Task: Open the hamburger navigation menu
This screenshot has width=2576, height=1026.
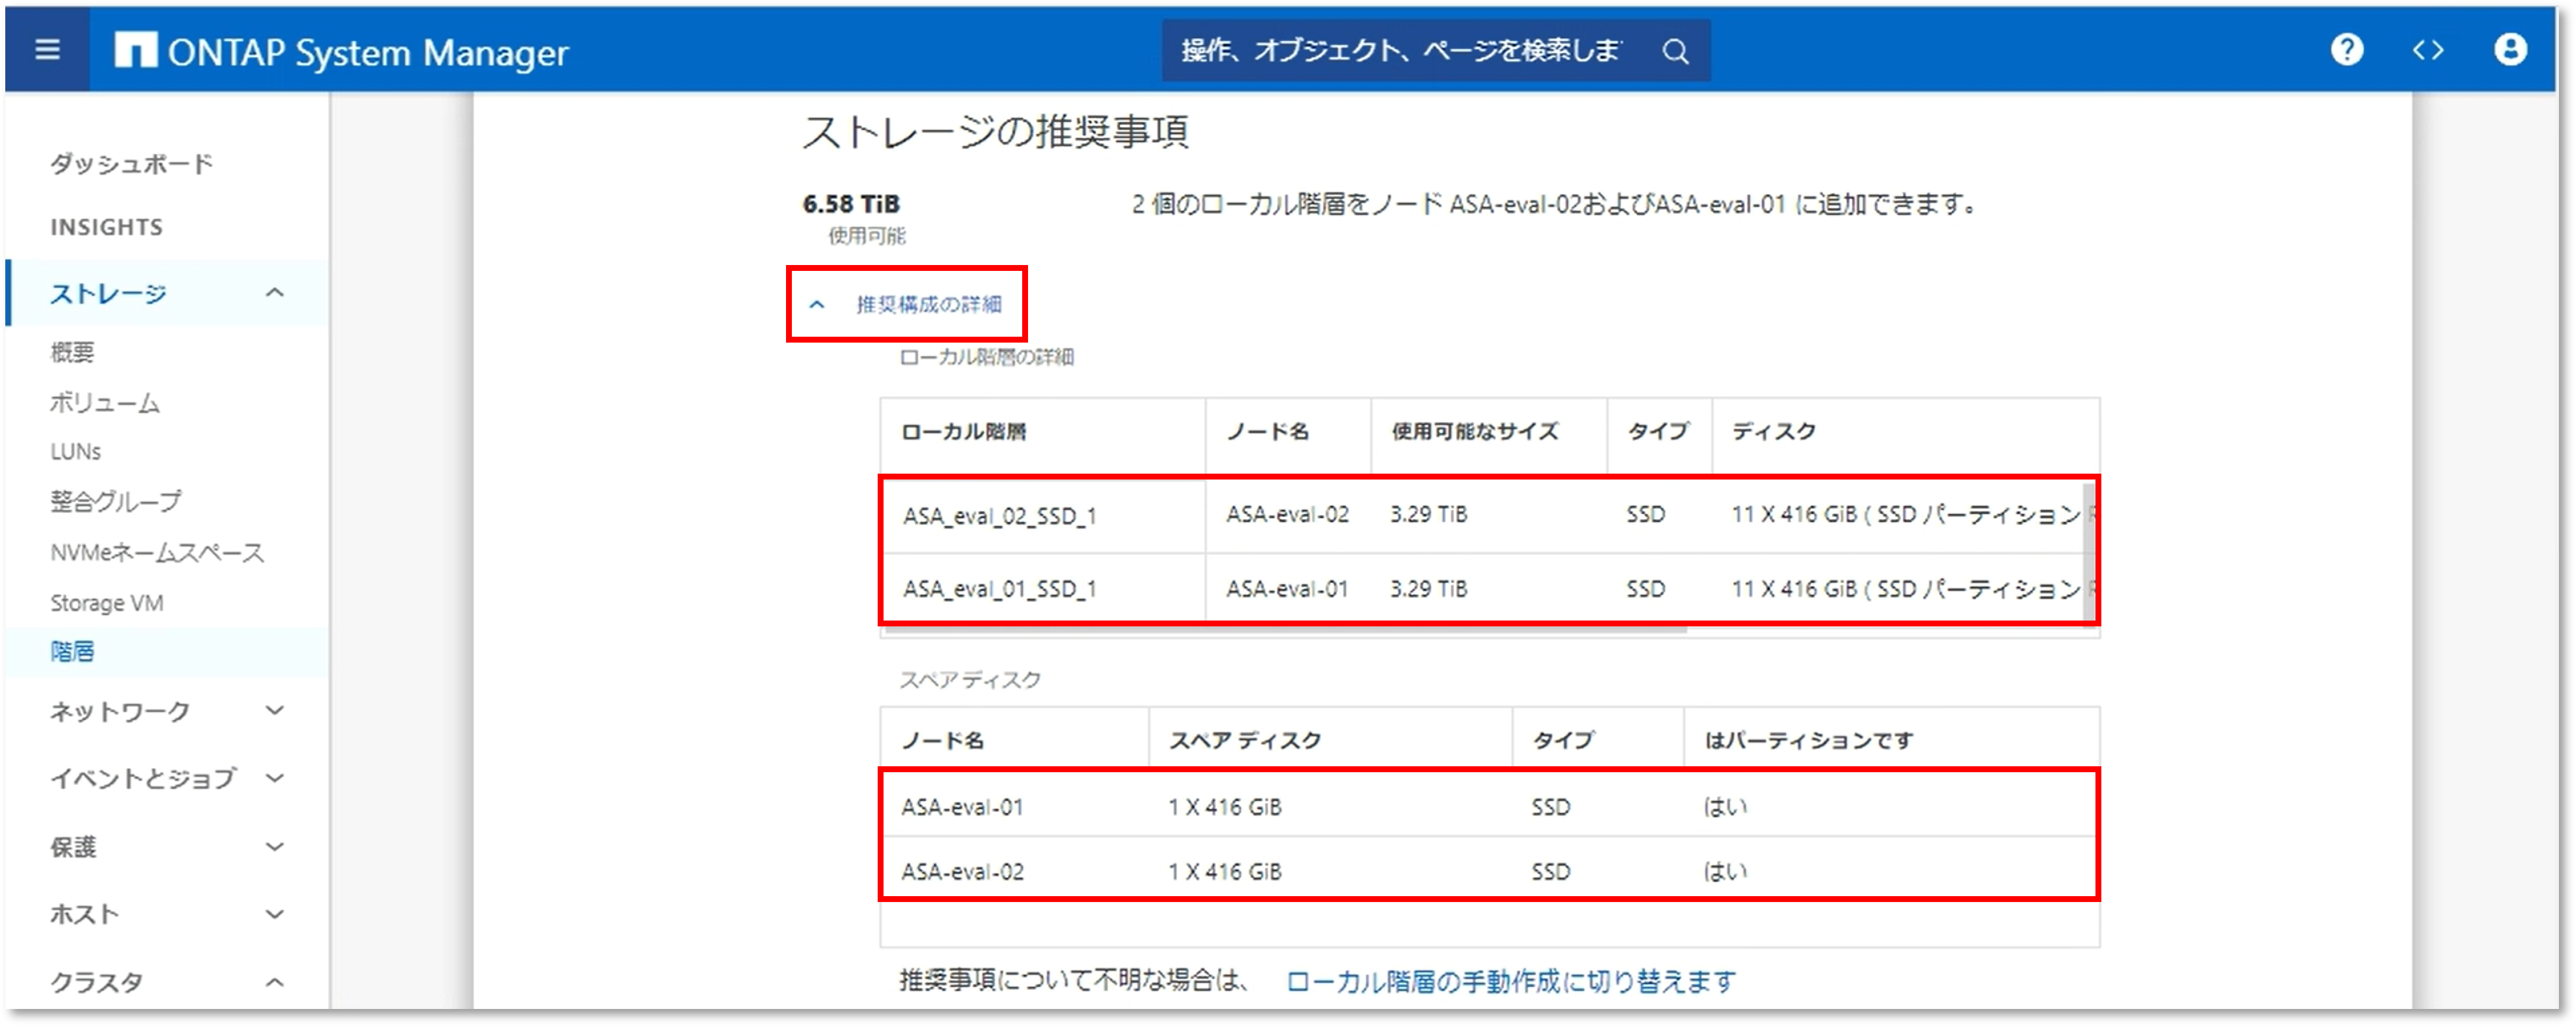Action: [x=47, y=49]
